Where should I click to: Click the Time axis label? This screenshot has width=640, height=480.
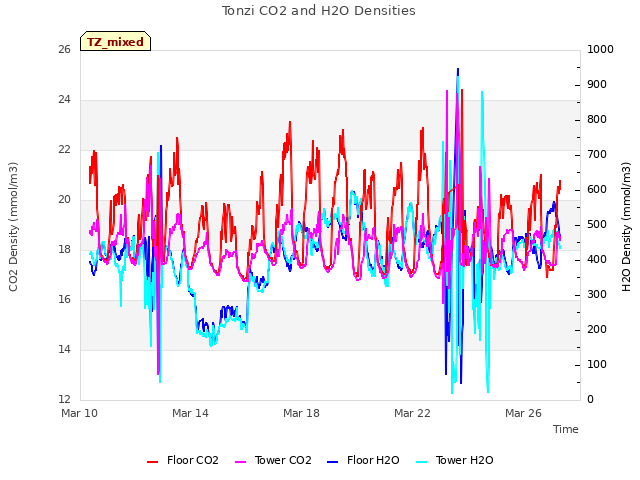click(566, 429)
